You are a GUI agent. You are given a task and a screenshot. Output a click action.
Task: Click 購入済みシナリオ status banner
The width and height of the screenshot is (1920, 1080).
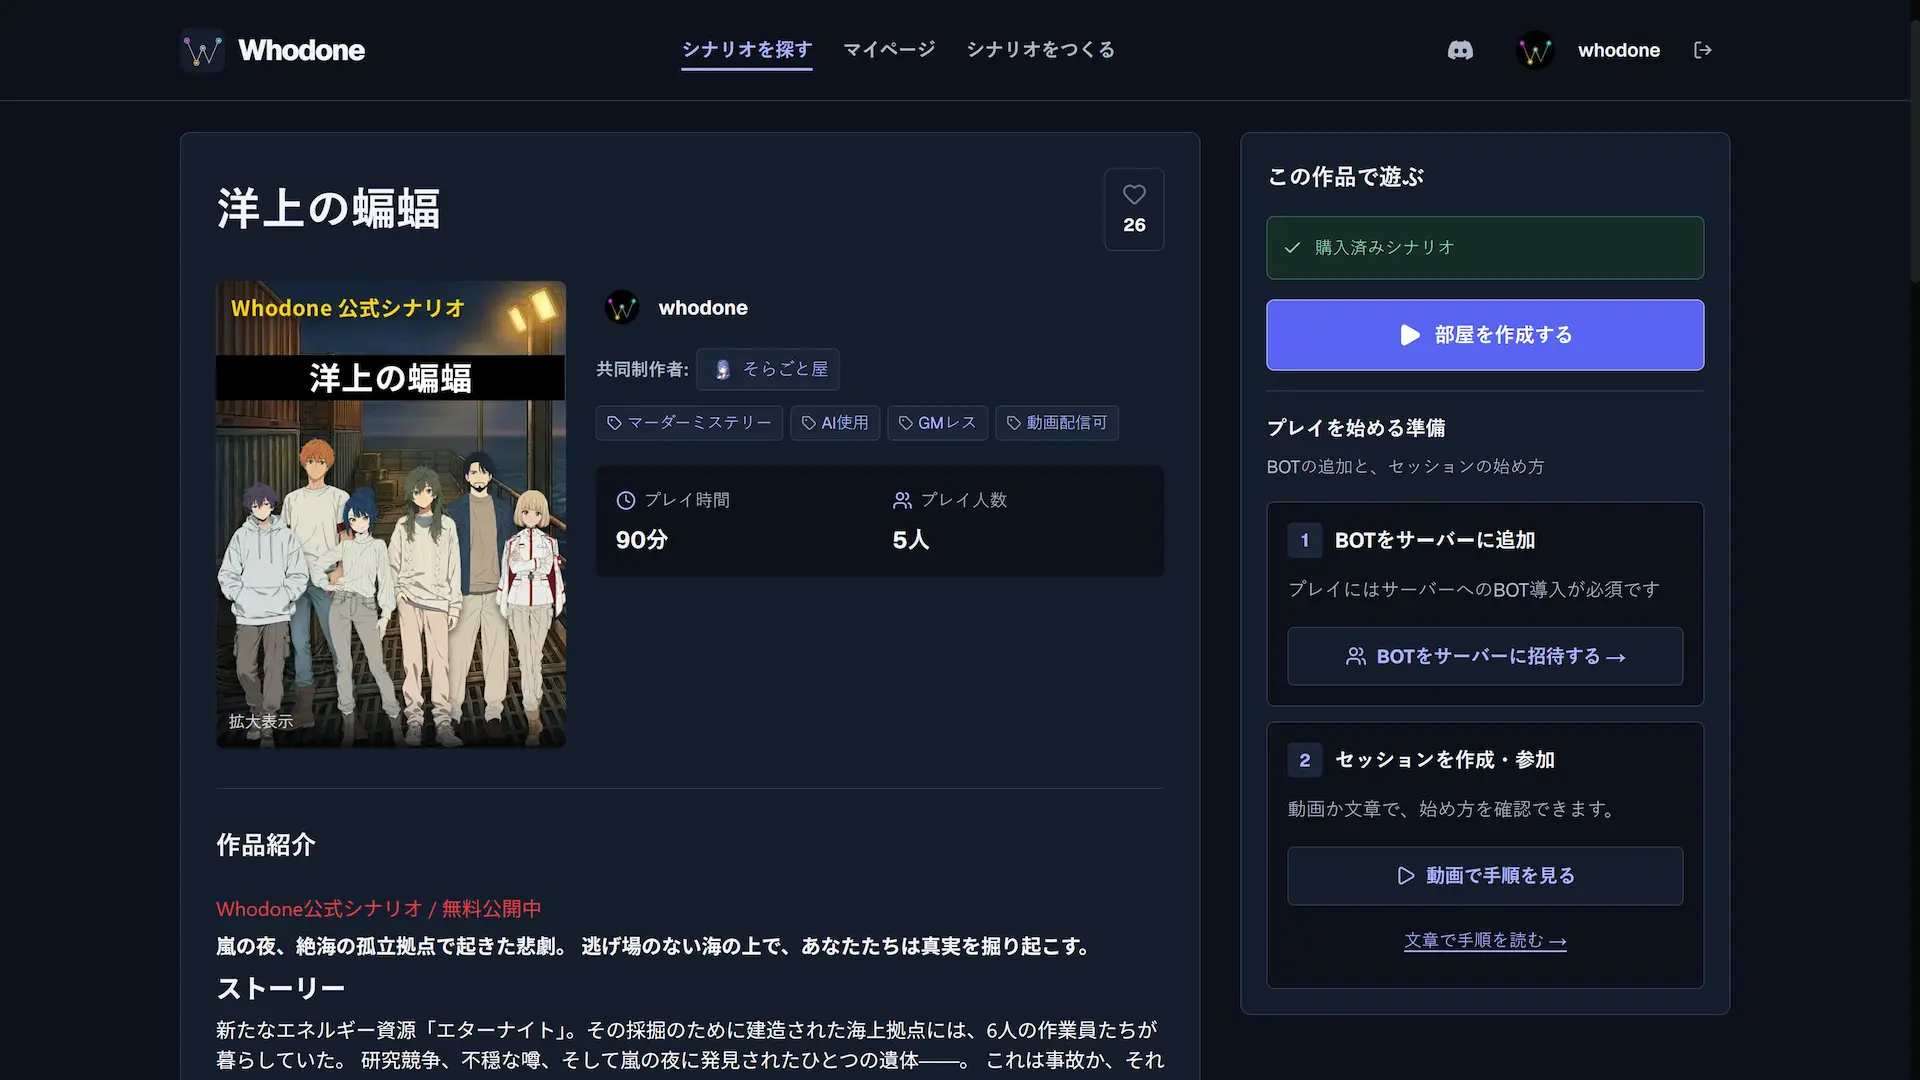[1485, 248]
